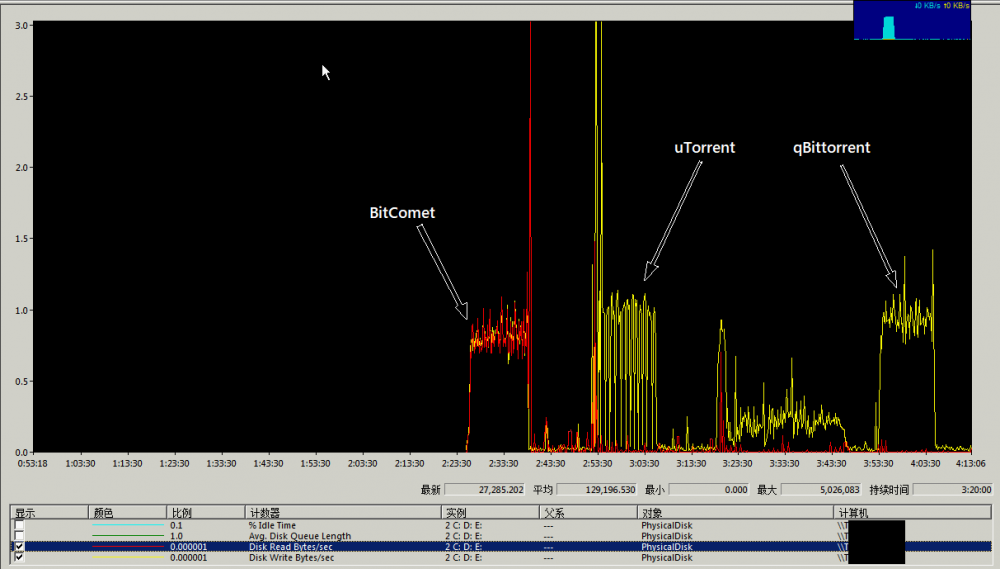Click the 0:53:18 start time label

pos(33,463)
